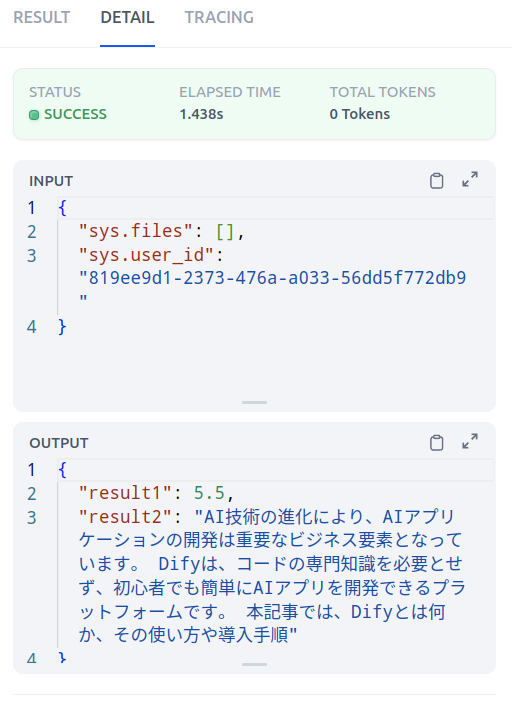Click the Japanese result2 text
This screenshot has width=512, height=702.
272,575
